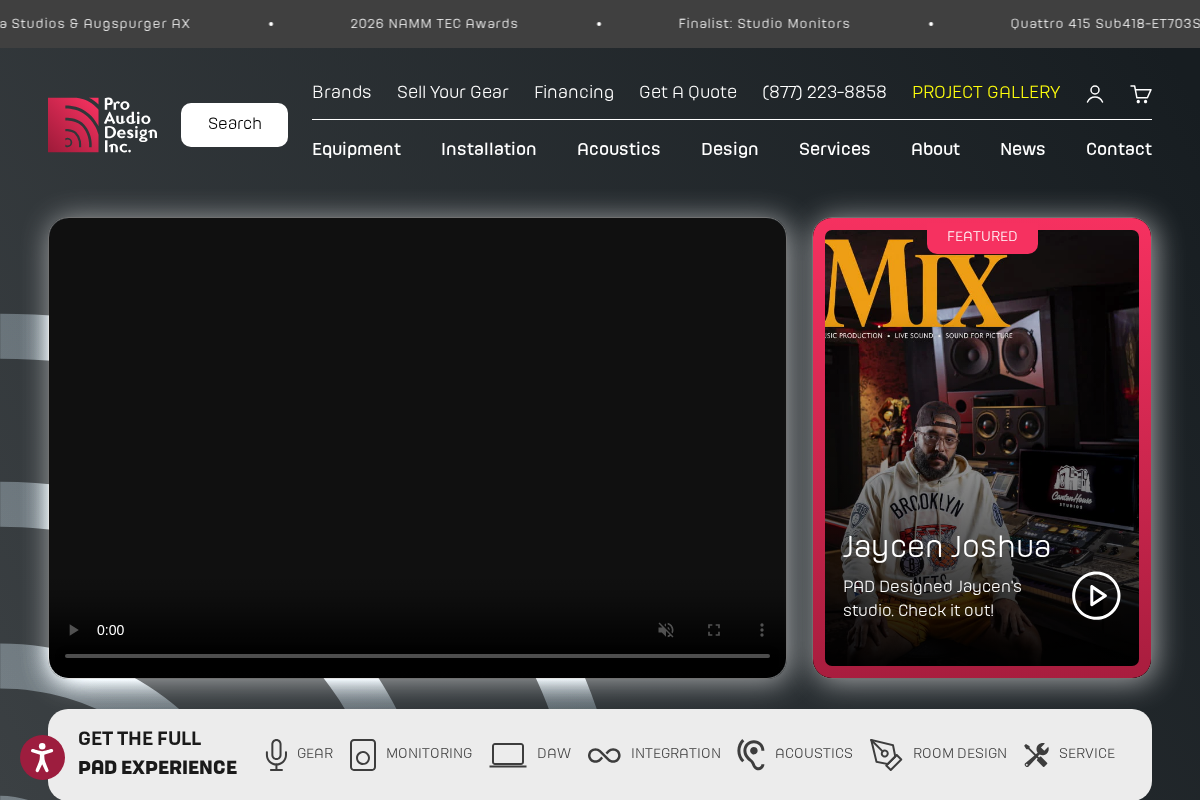Viewport: 1200px width, 800px height.
Task: Open the shopping cart icon
Action: point(1140,94)
